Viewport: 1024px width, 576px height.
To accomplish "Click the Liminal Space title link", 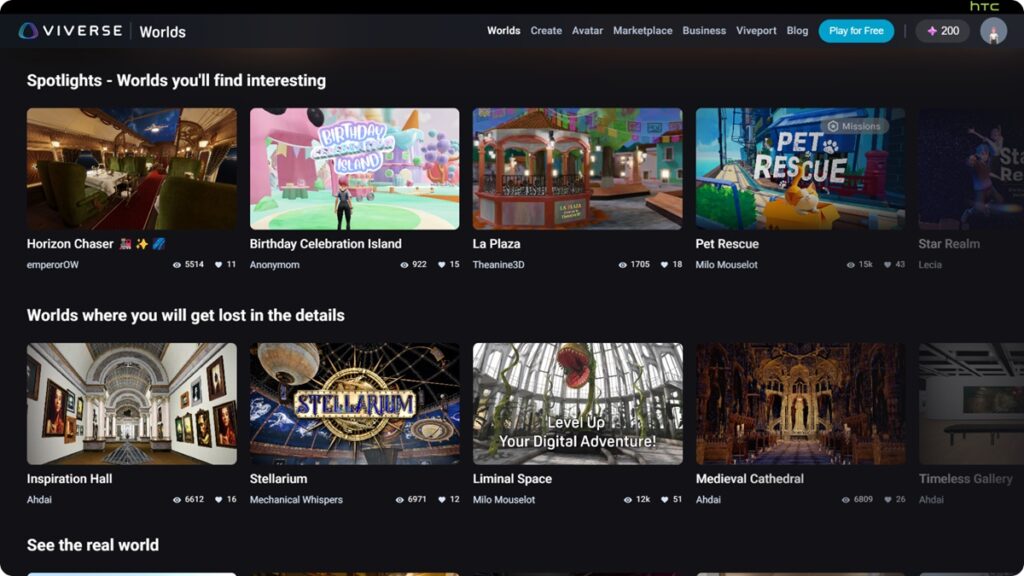I will [x=512, y=479].
